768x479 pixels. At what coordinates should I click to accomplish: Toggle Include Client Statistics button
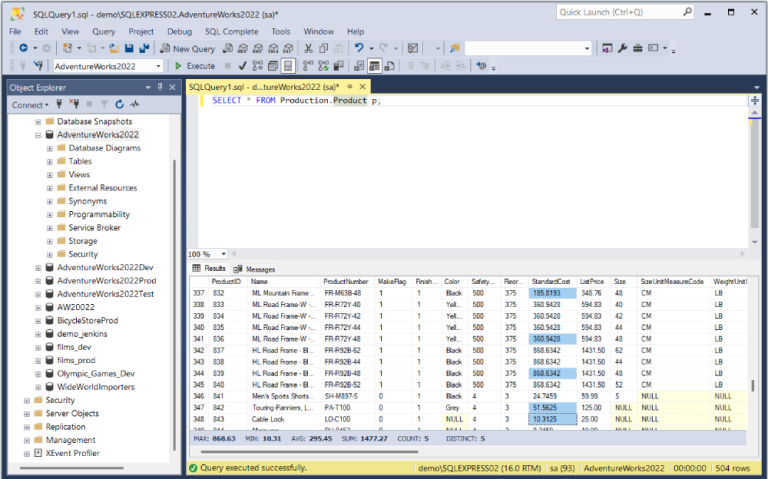338,66
